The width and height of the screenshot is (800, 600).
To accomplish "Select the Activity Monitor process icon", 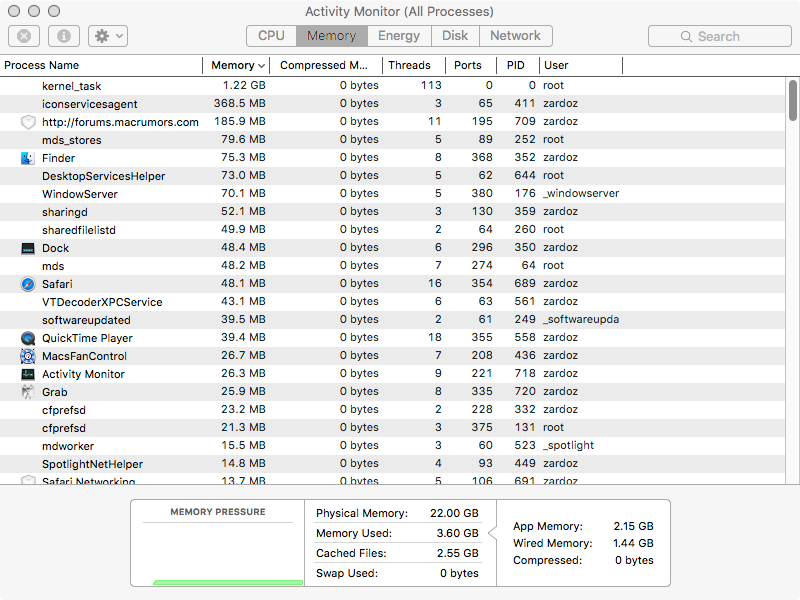I will click(28, 374).
